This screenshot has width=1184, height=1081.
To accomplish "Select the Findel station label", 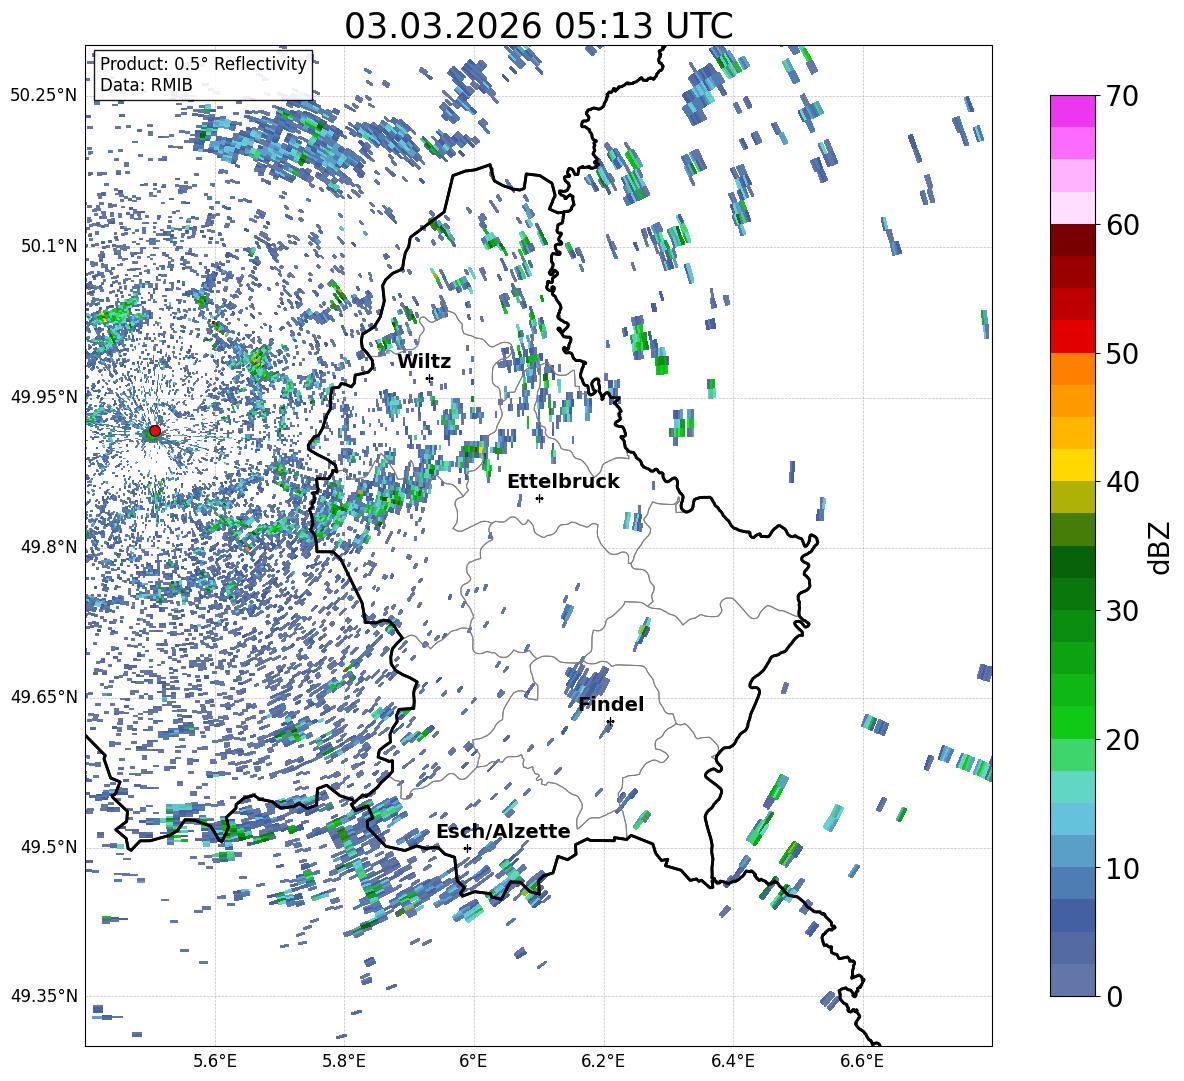I will click(611, 704).
